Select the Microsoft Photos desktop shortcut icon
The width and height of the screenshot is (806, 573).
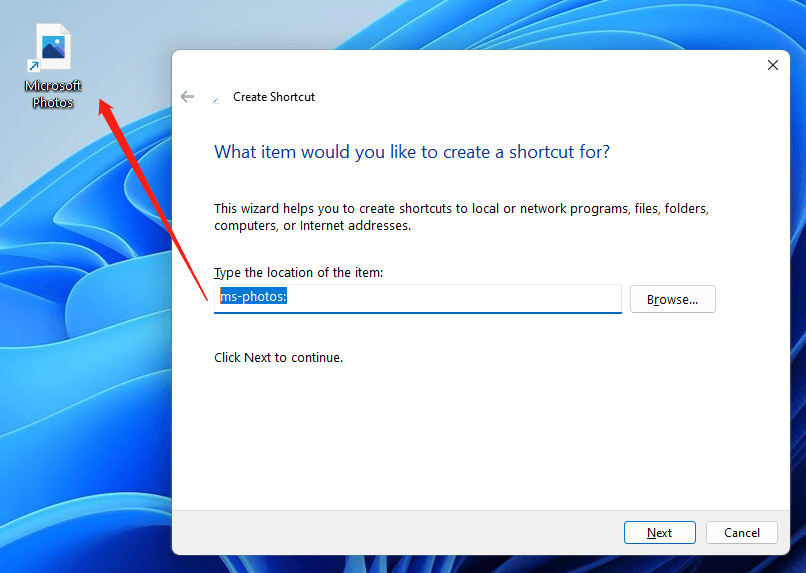click(x=50, y=47)
